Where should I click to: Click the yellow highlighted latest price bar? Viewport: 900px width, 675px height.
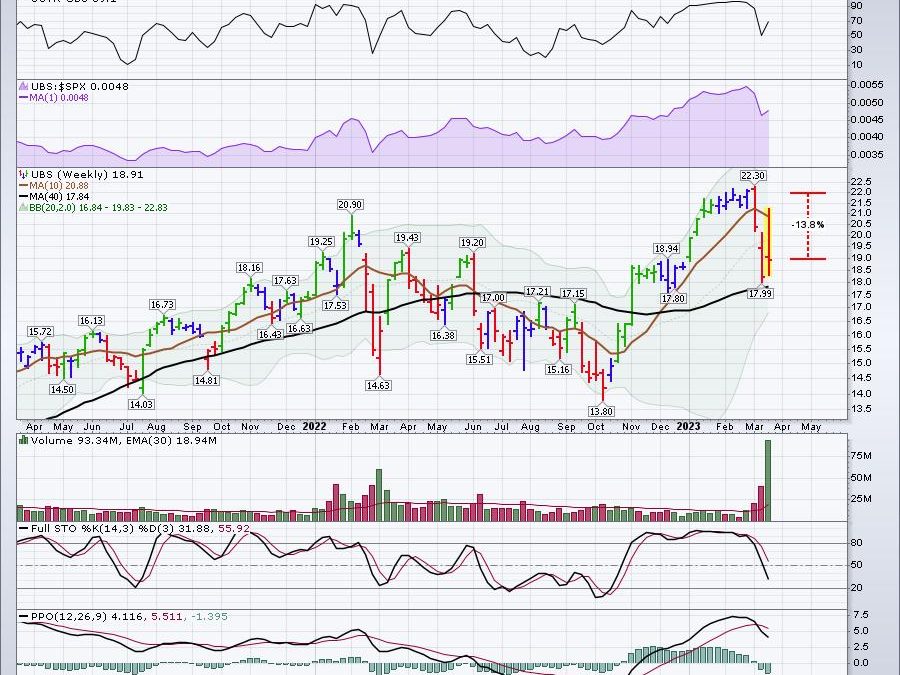point(768,242)
